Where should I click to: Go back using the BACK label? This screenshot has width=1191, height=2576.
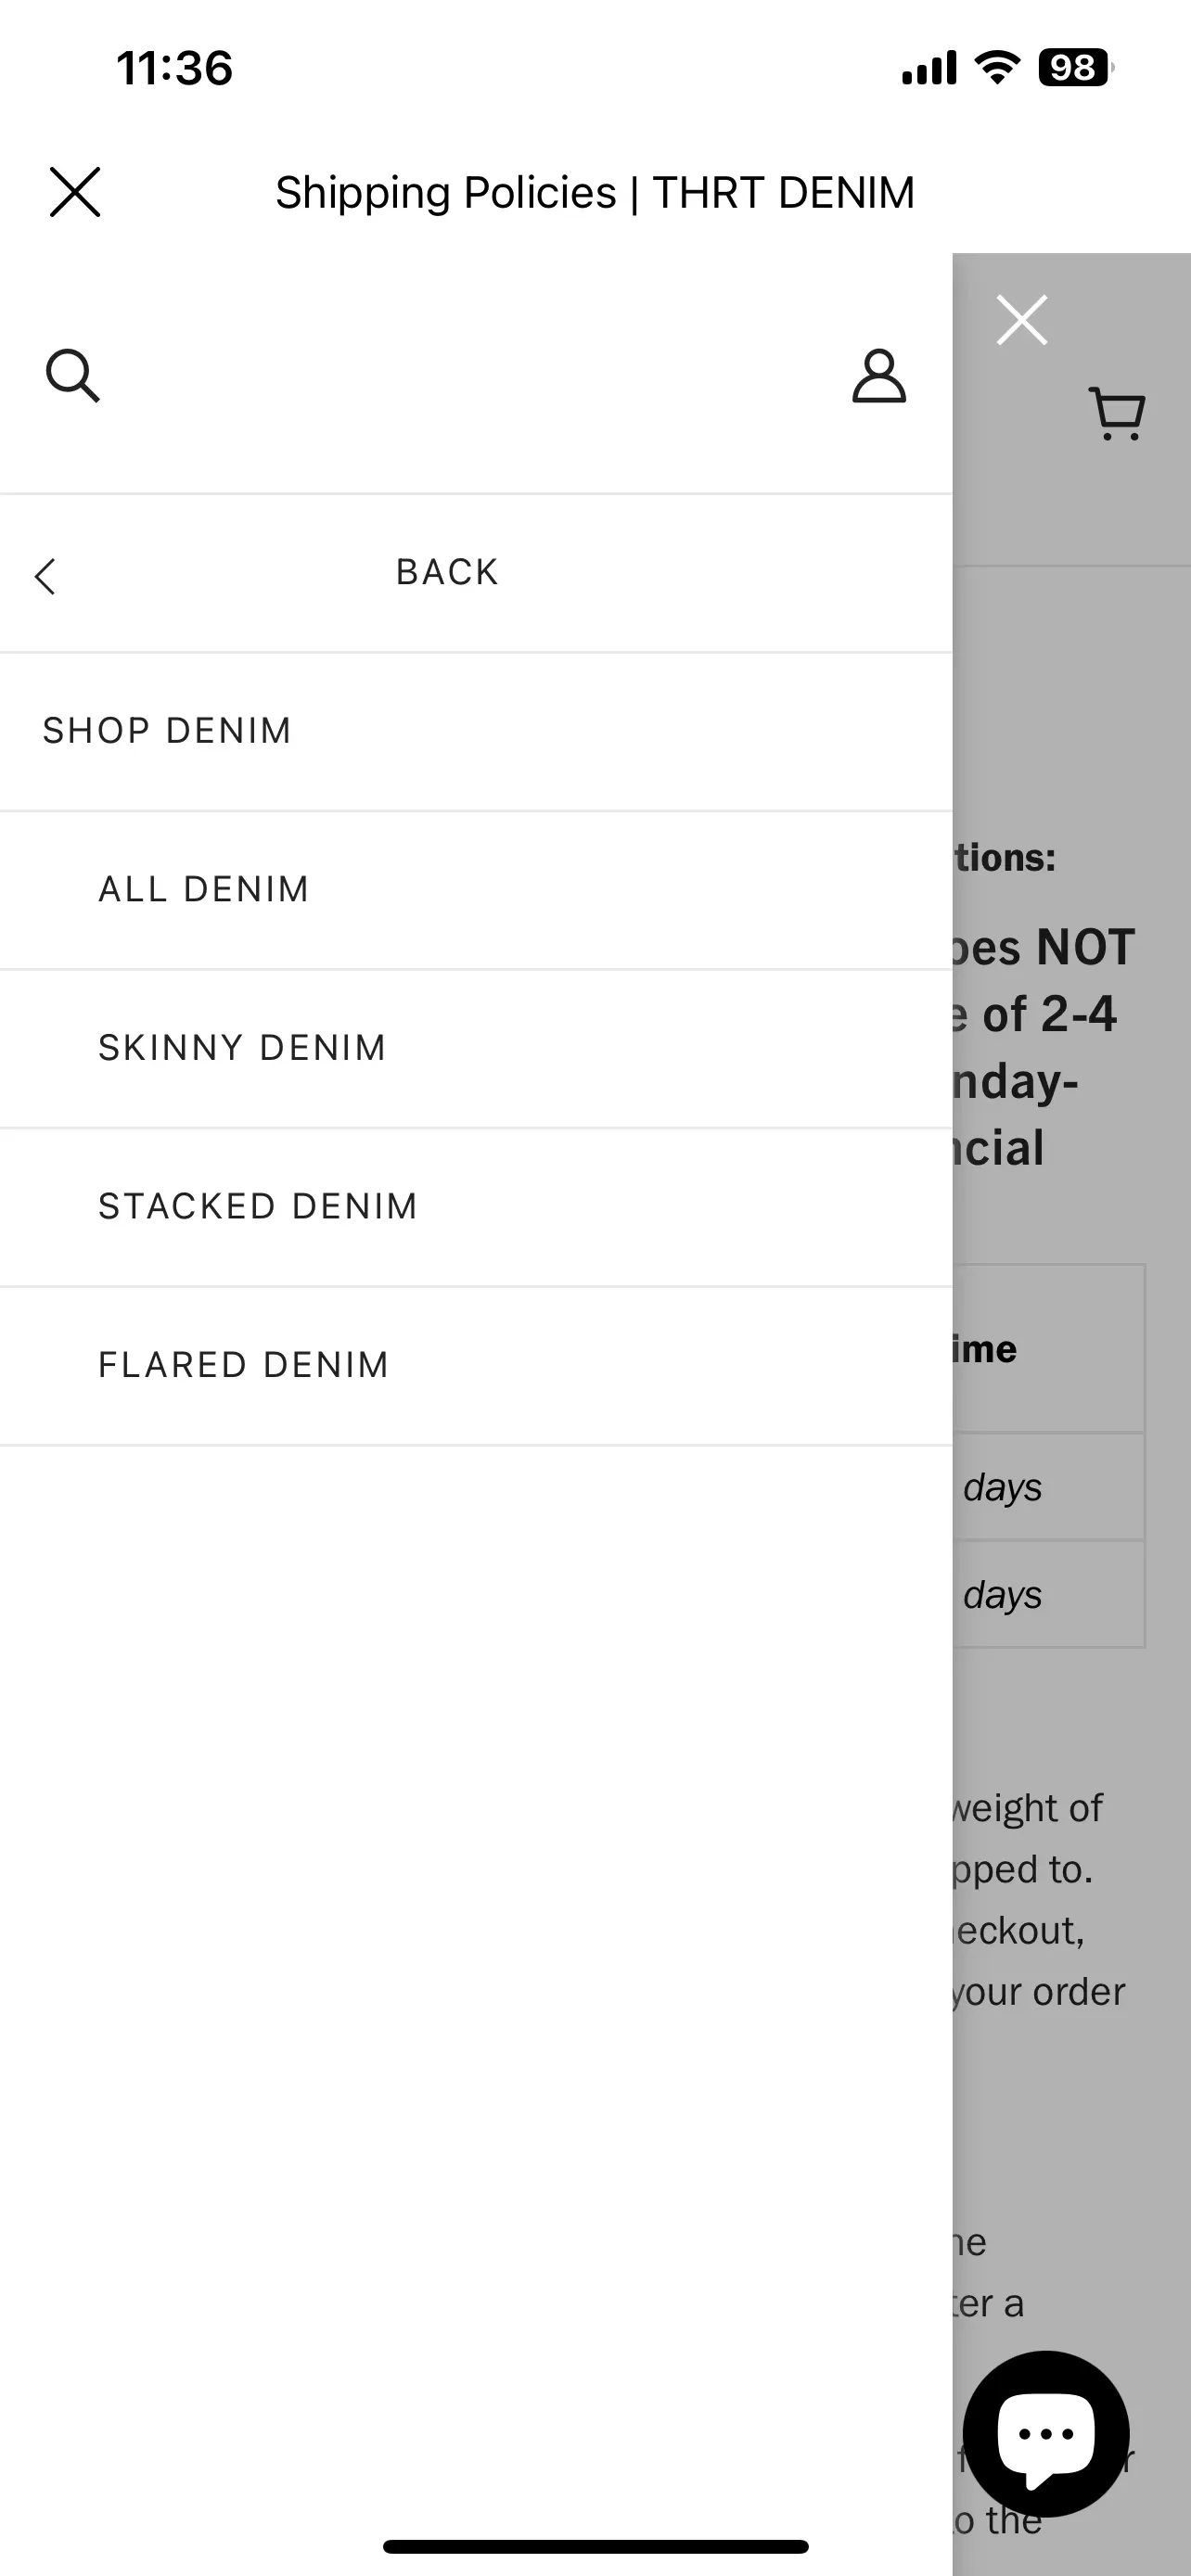pyautogui.click(x=447, y=572)
